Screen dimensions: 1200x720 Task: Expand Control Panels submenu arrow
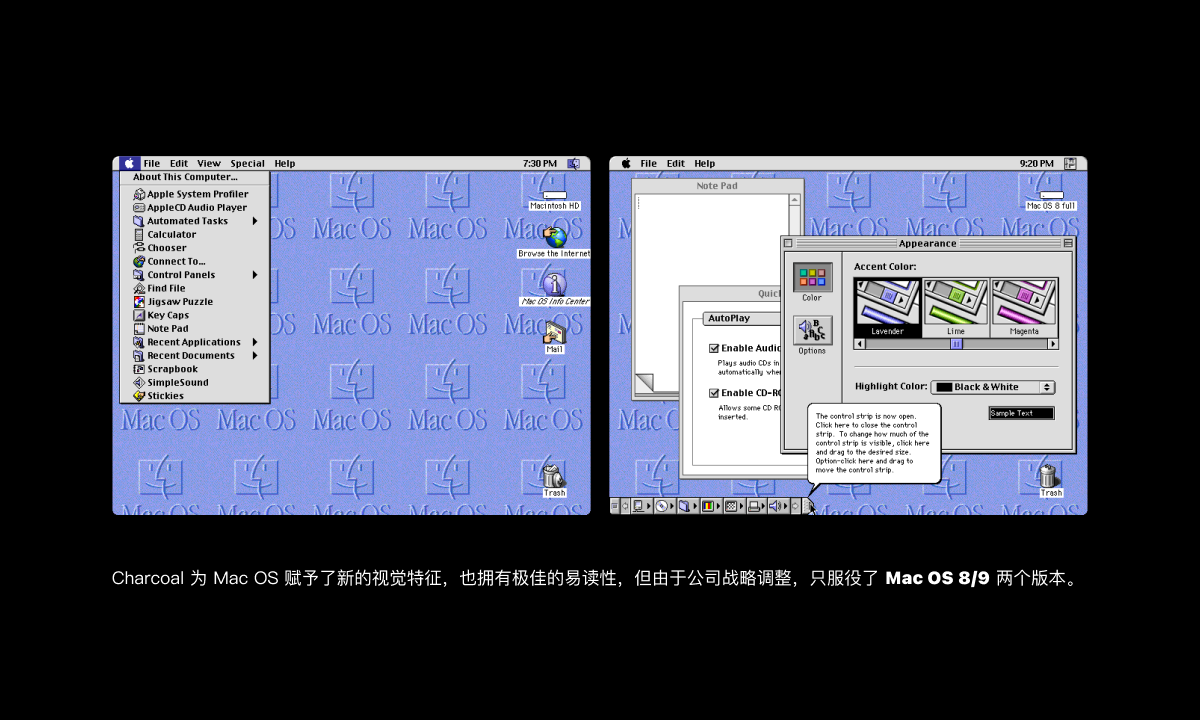click(255, 275)
